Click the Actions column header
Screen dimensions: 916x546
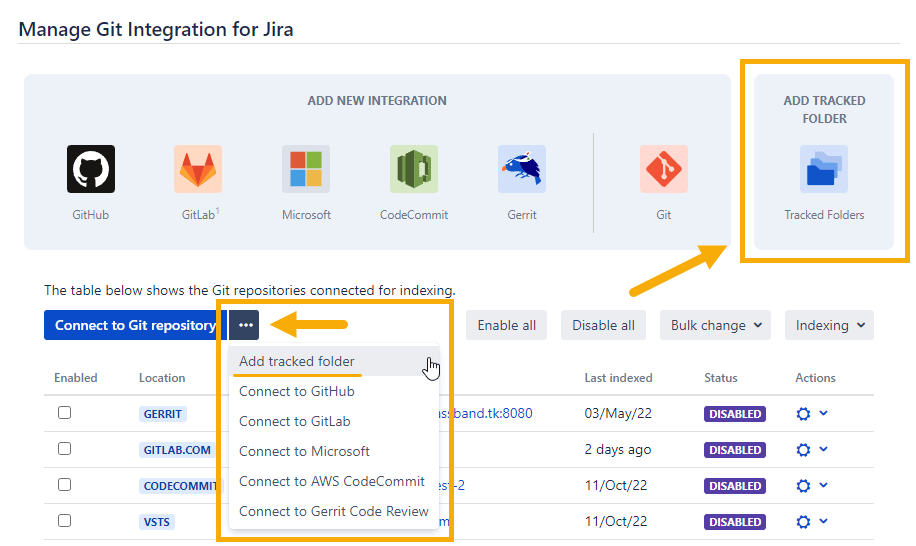click(815, 378)
